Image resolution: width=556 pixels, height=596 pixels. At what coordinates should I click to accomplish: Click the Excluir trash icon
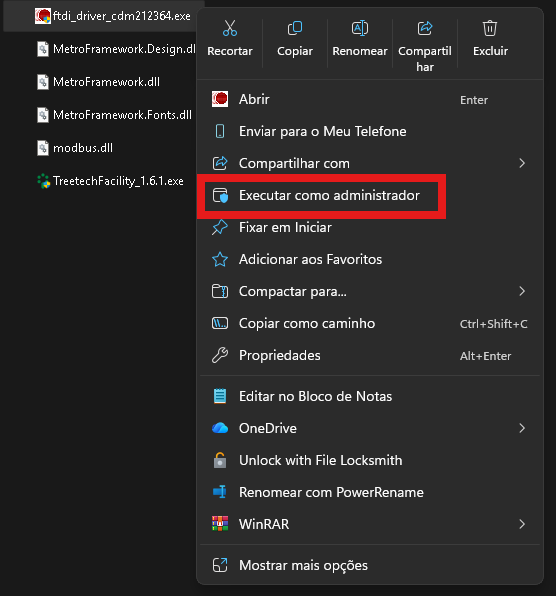coord(490,28)
